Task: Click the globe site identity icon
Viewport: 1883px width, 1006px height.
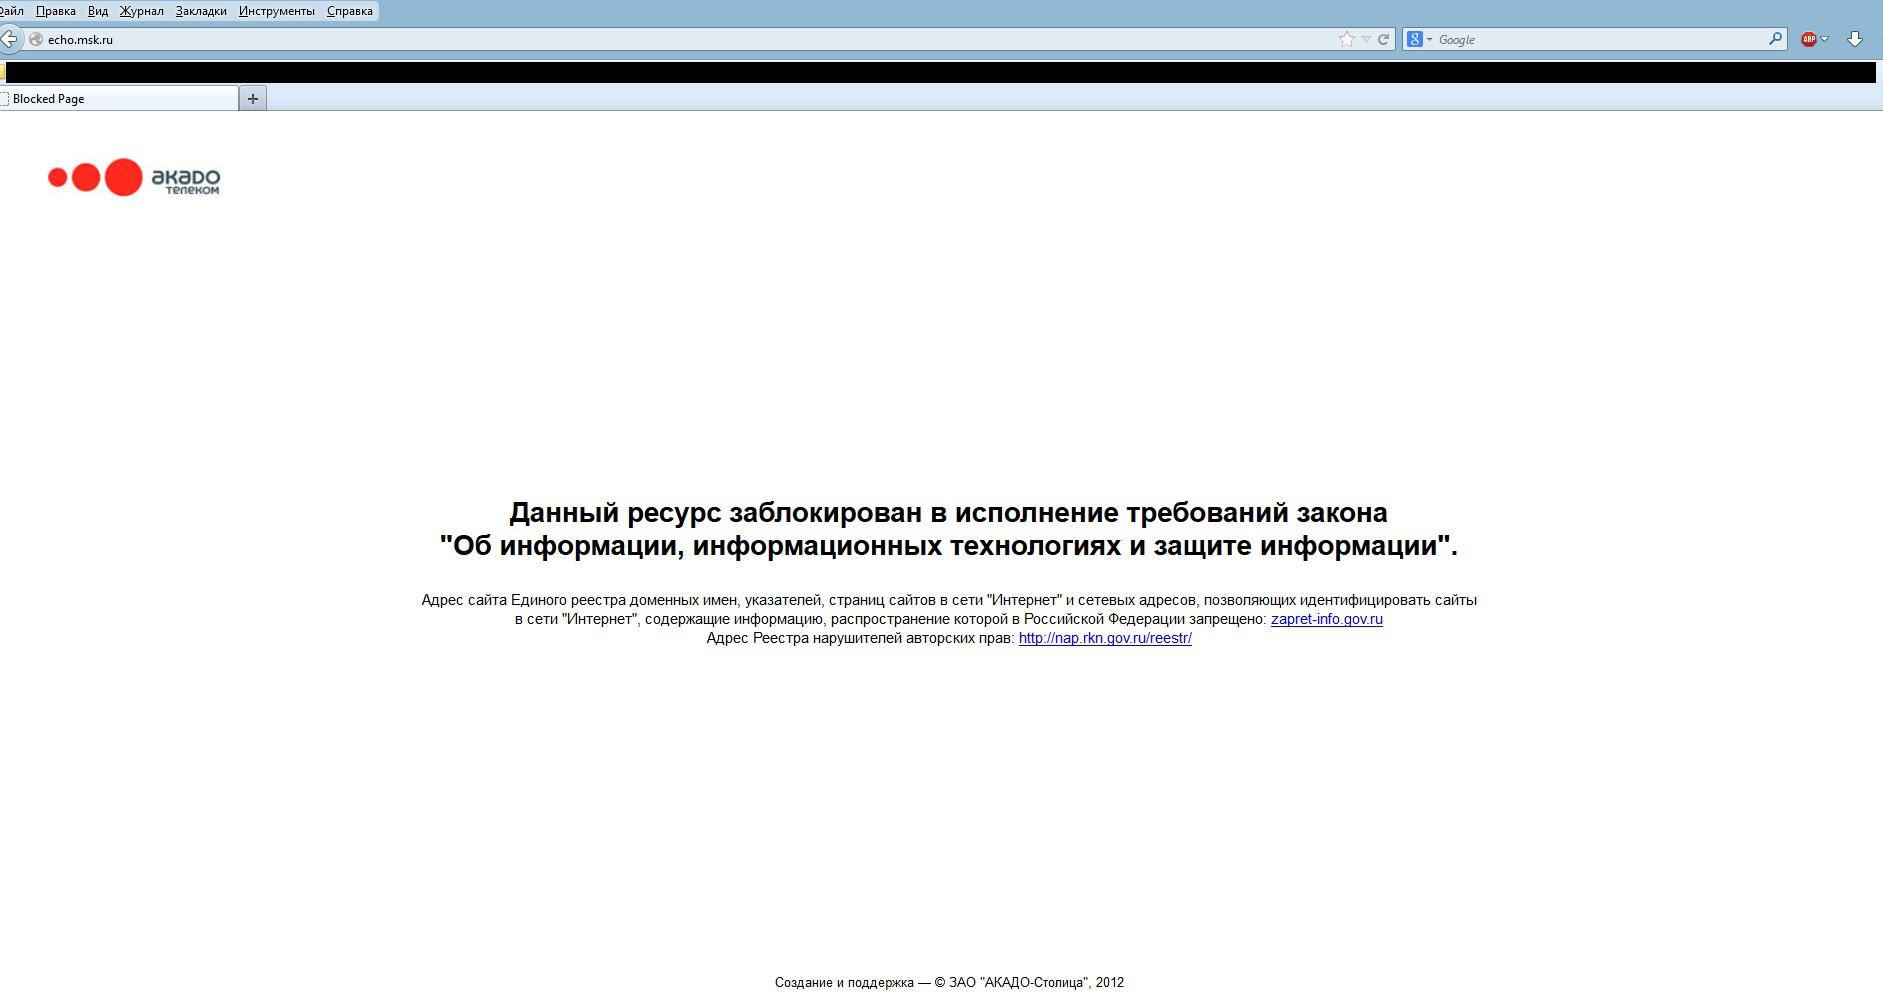Action: click(x=35, y=39)
